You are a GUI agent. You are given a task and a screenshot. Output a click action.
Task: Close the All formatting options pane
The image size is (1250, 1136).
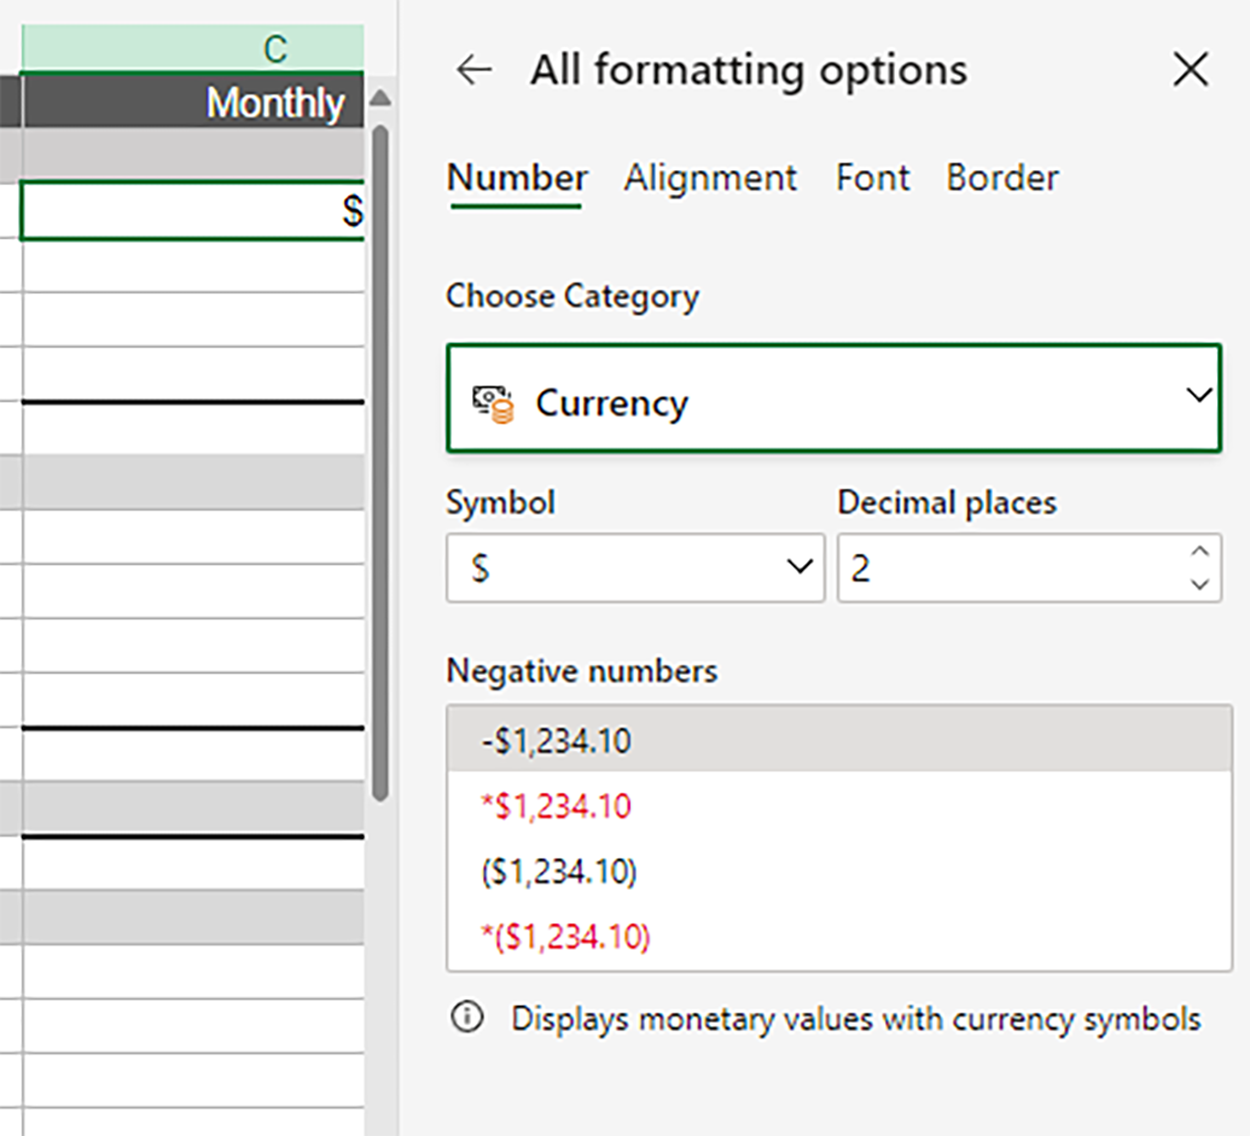pyautogui.click(x=1190, y=70)
